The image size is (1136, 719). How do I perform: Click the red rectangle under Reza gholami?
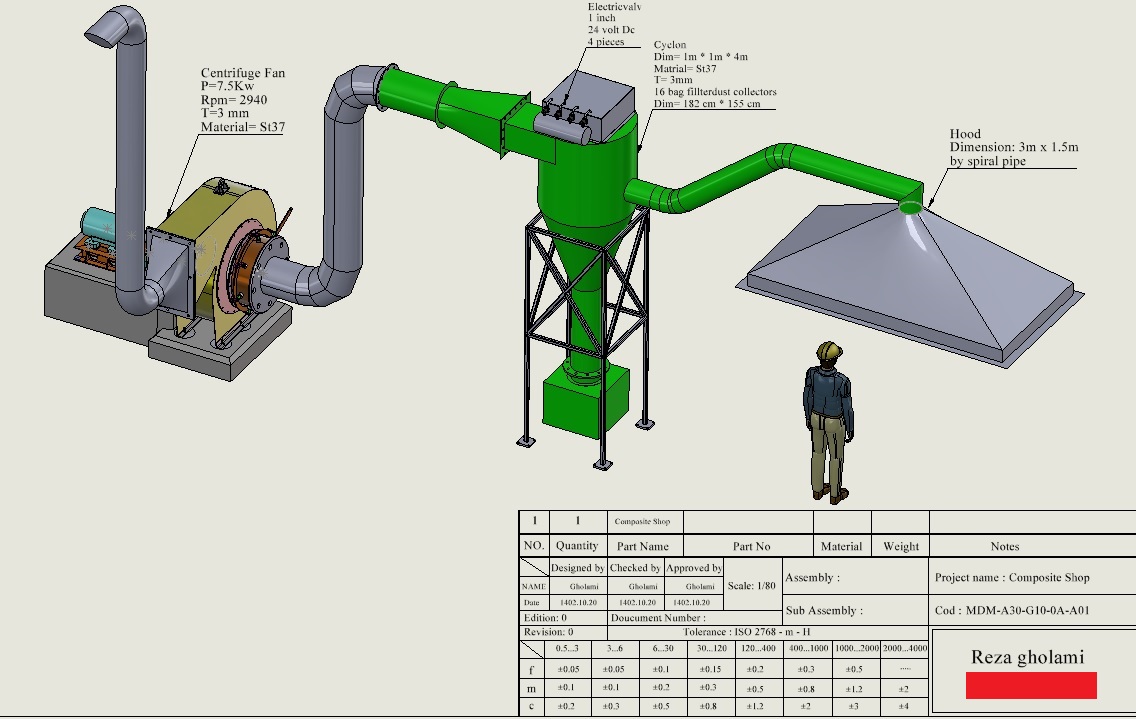click(x=1031, y=685)
